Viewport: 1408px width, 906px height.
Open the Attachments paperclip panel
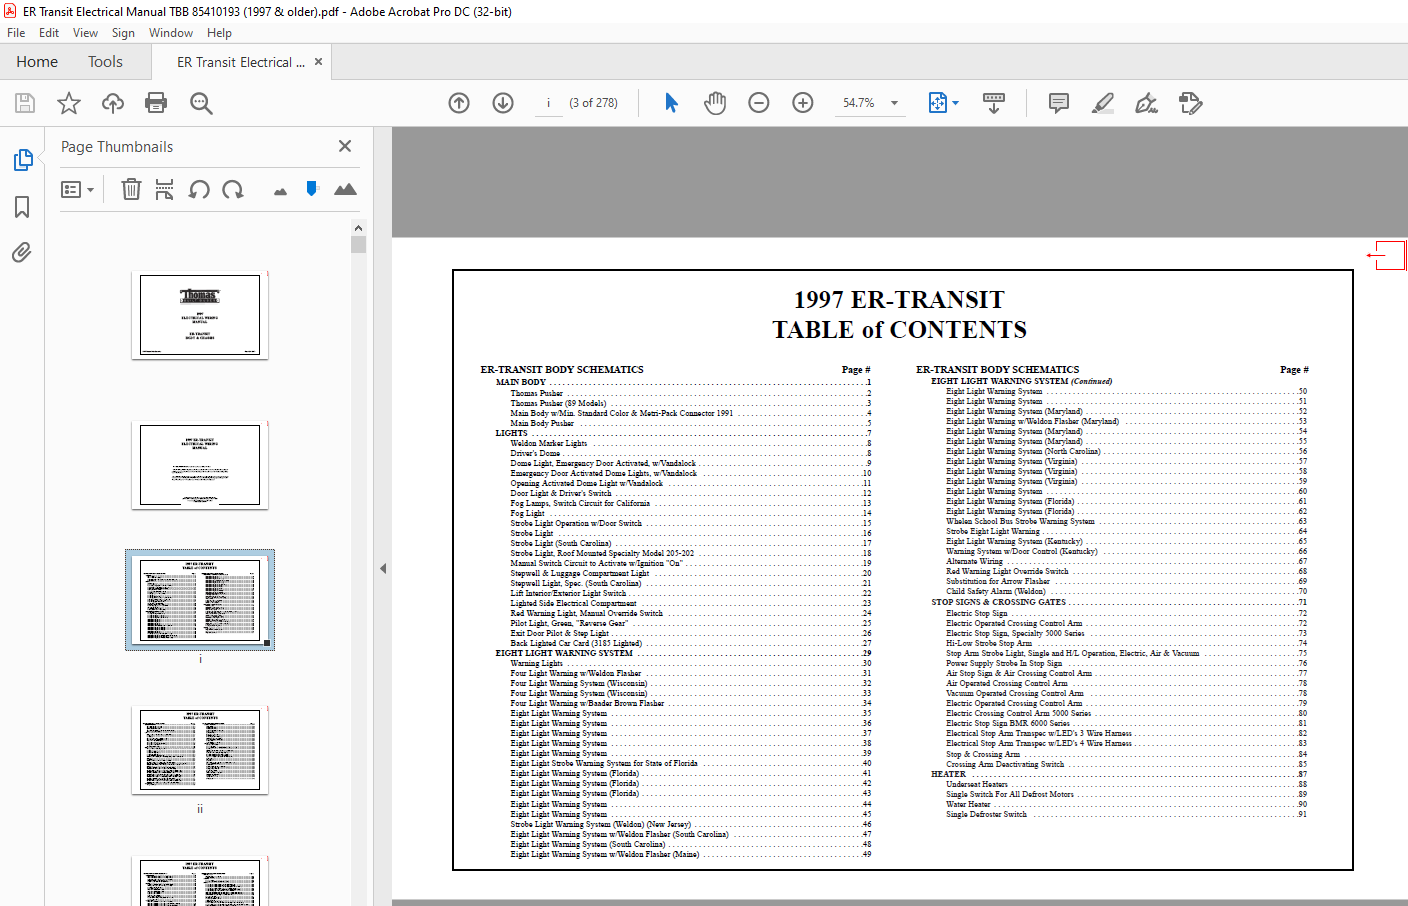[22, 252]
